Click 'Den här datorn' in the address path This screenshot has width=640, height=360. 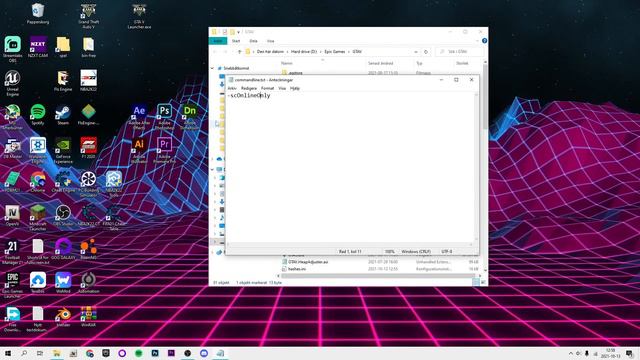270,52
